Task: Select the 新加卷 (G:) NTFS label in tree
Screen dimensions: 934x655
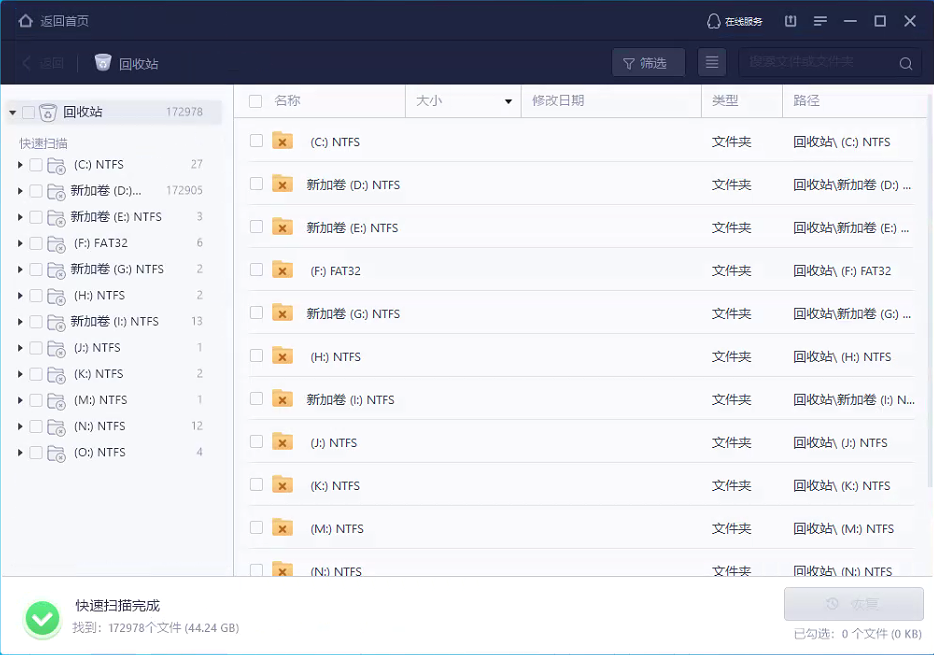Action: coord(117,269)
